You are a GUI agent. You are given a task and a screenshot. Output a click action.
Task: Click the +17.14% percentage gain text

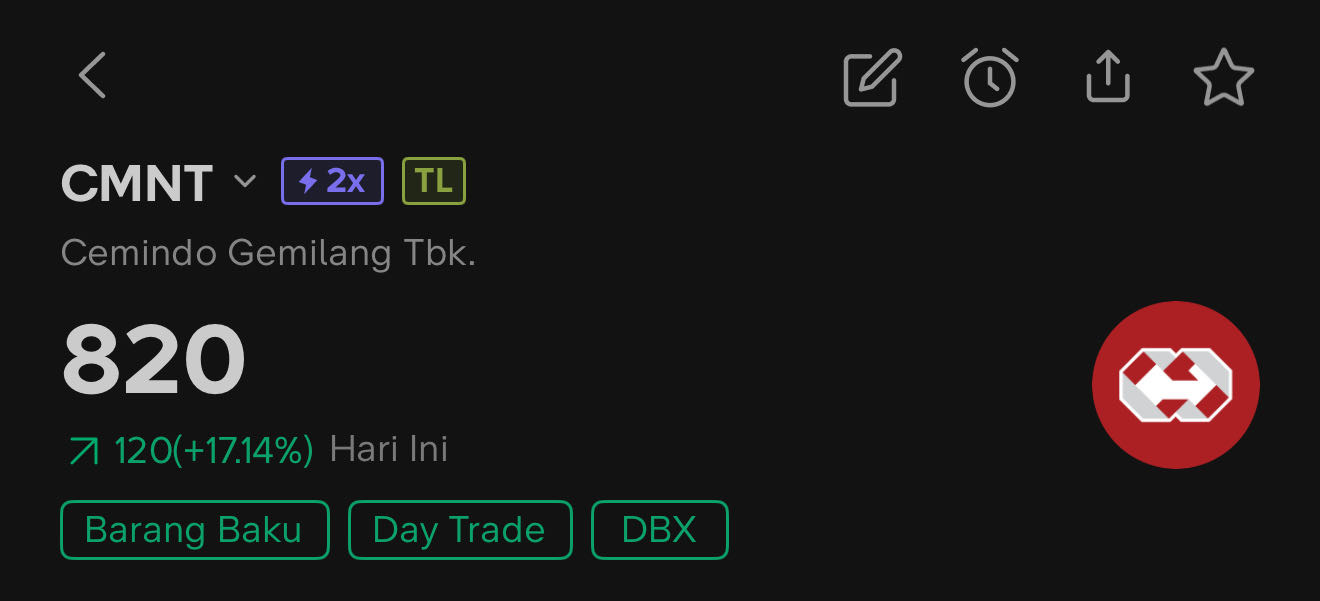click(244, 450)
